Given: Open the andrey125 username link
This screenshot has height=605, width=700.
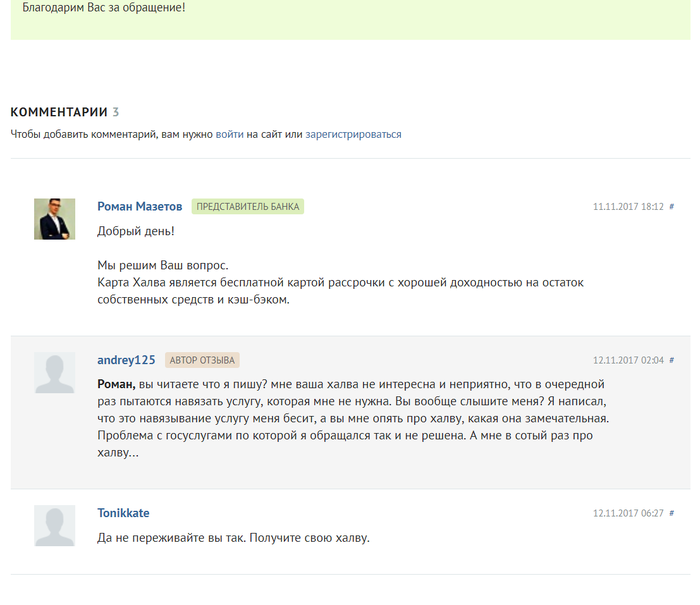Looking at the screenshot, I should [x=126, y=360].
